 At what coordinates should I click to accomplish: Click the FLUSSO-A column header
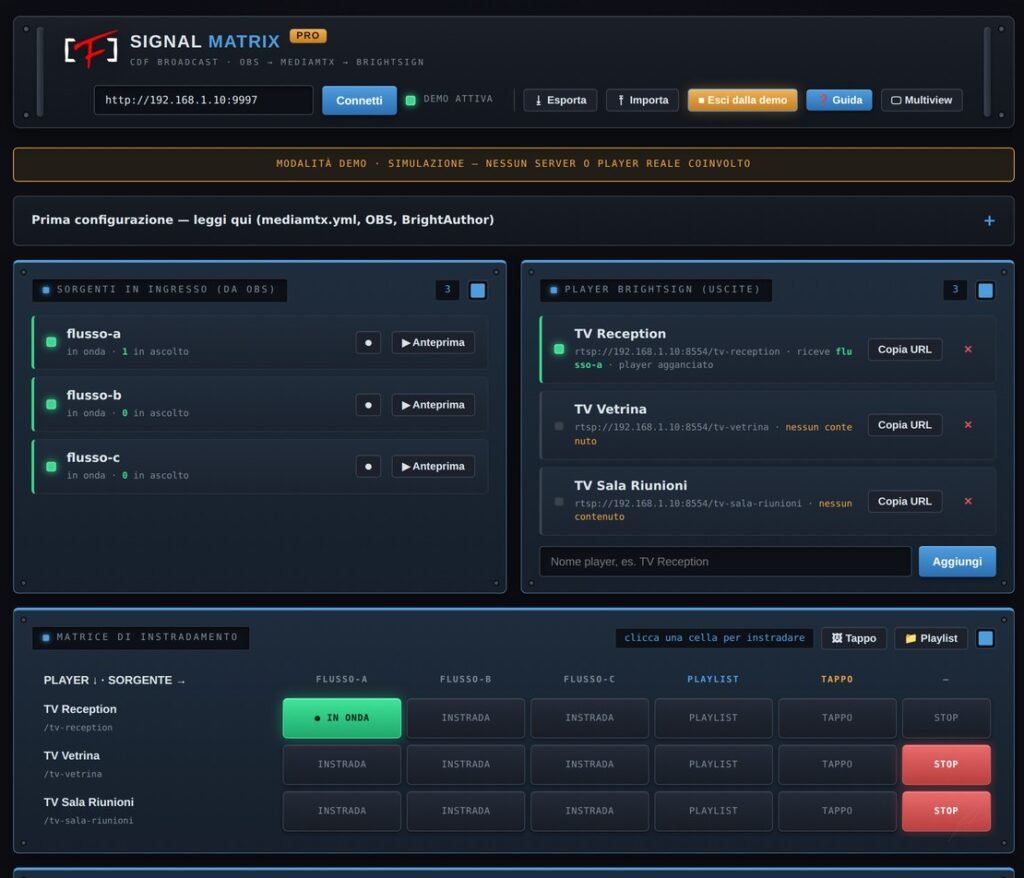tap(342, 679)
